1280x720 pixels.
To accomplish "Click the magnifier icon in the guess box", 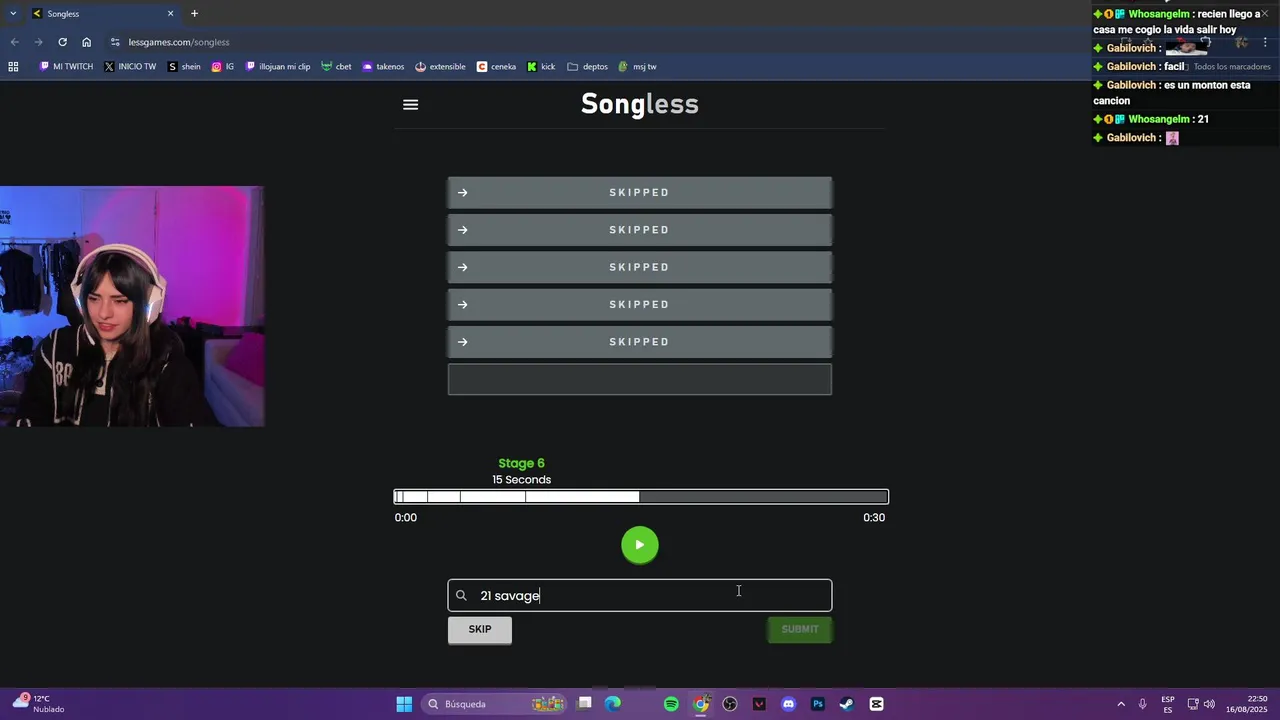I will point(461,595).
